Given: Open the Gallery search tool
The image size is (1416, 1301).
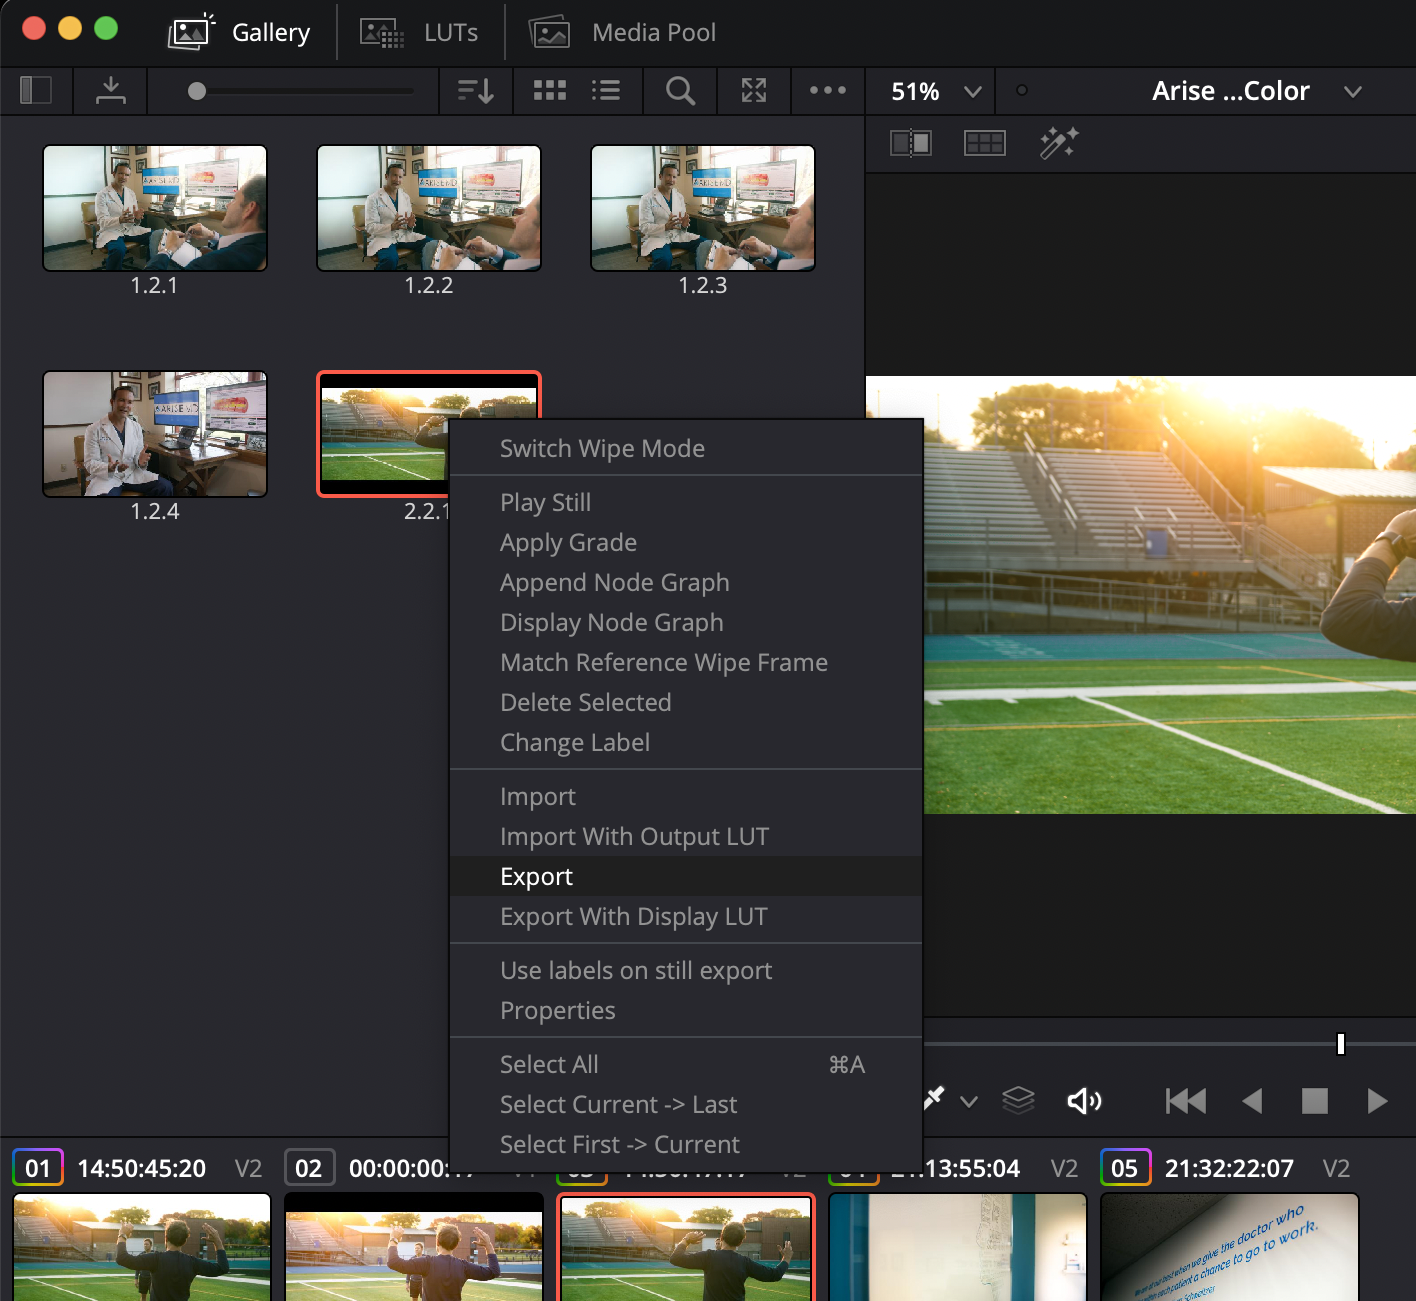Looking at the screenshot, I should tap(680, 91).
